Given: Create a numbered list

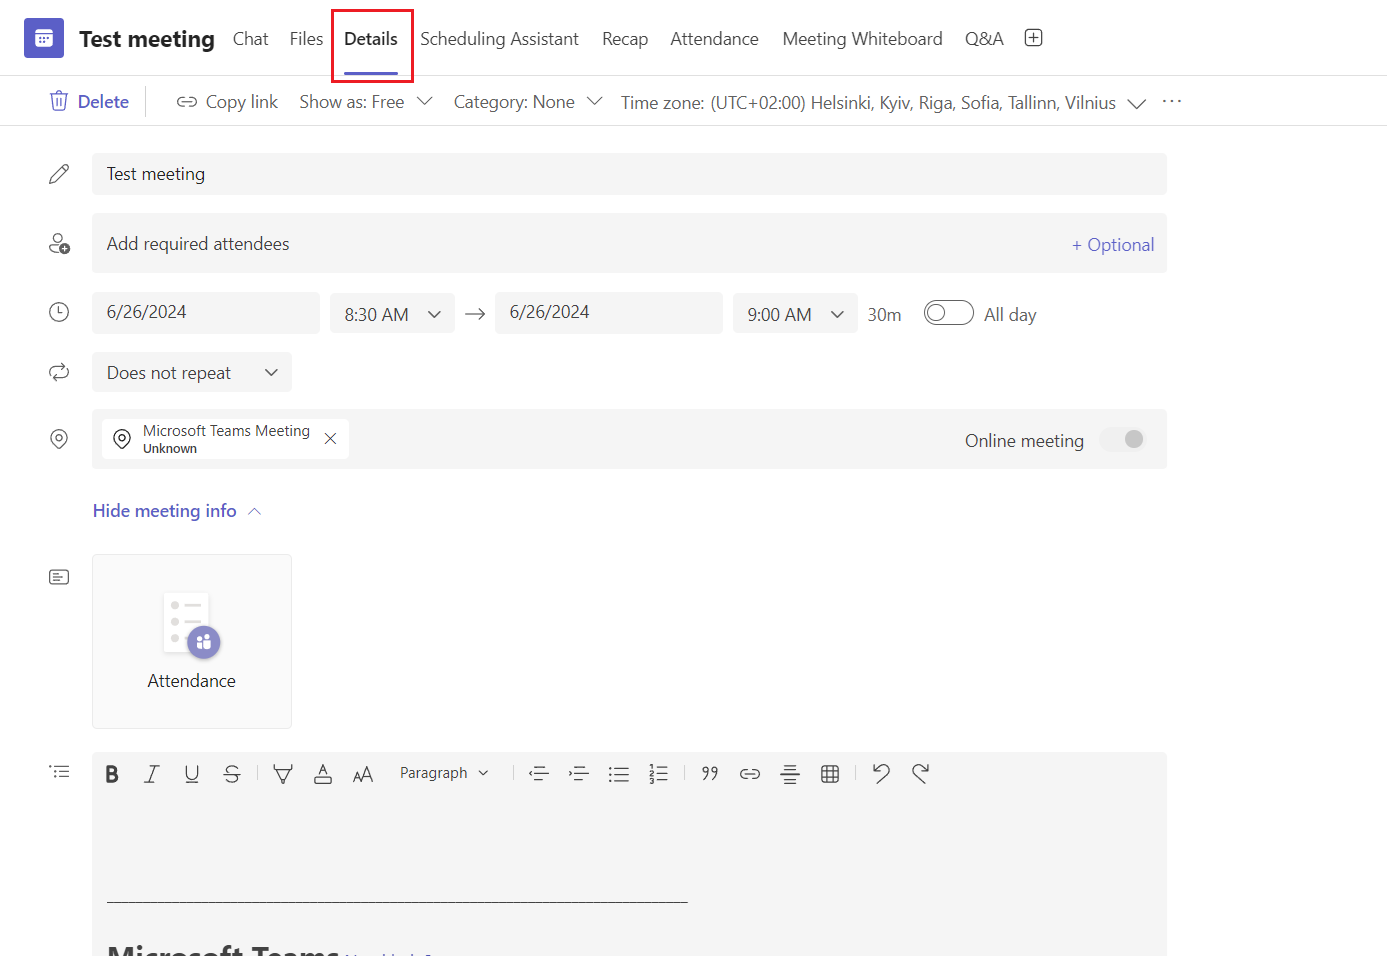Looking at the screenshot, I should pyautogui.click(x=658, y=773).
